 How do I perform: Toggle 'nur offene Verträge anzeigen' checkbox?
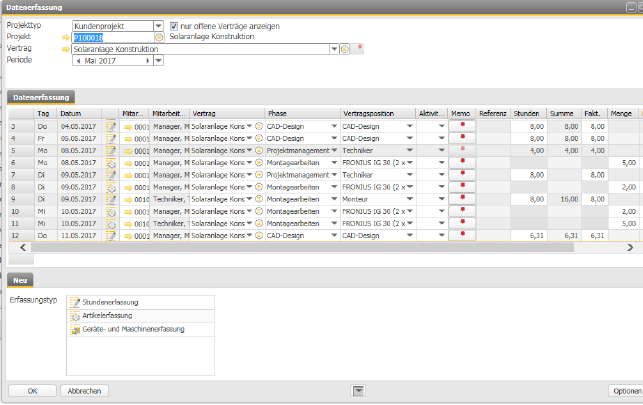pyautogui.click(x=174, y=26)
